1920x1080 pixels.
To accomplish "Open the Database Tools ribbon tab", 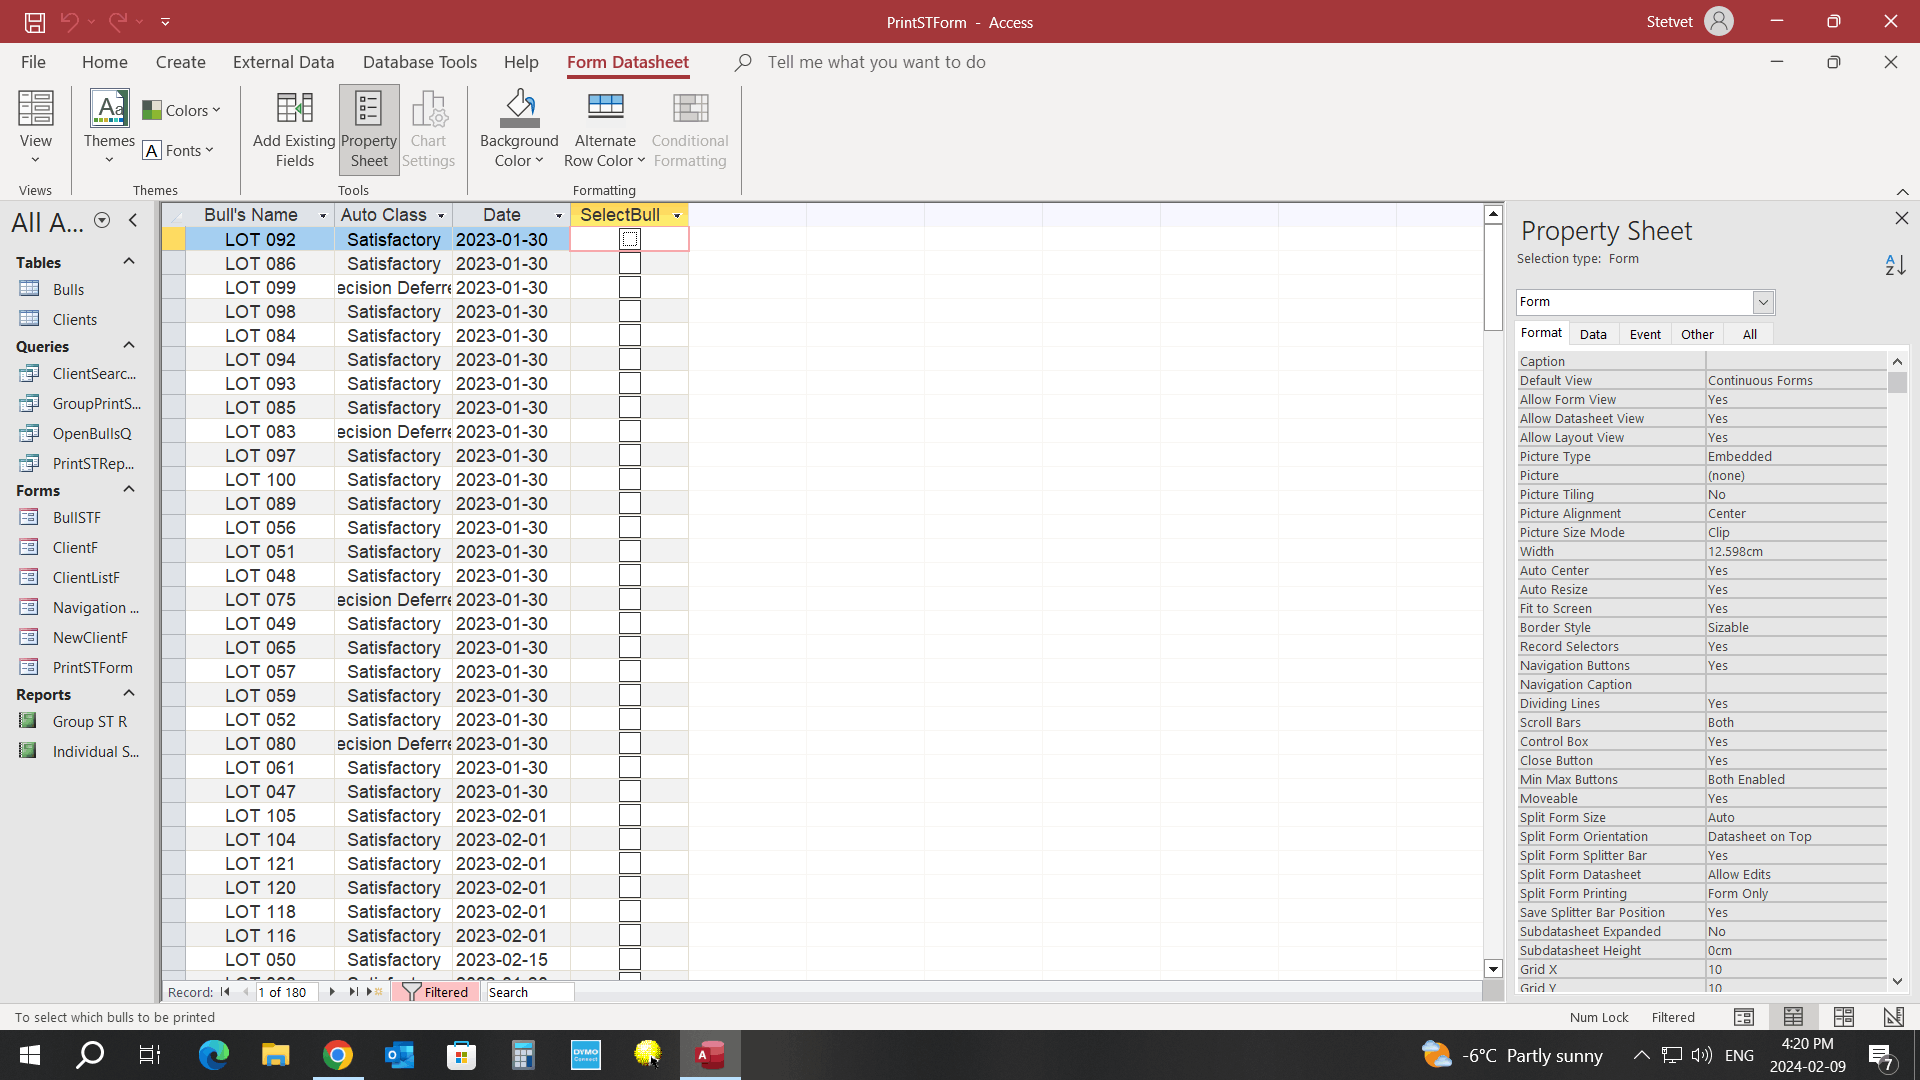I will (419, 62).
